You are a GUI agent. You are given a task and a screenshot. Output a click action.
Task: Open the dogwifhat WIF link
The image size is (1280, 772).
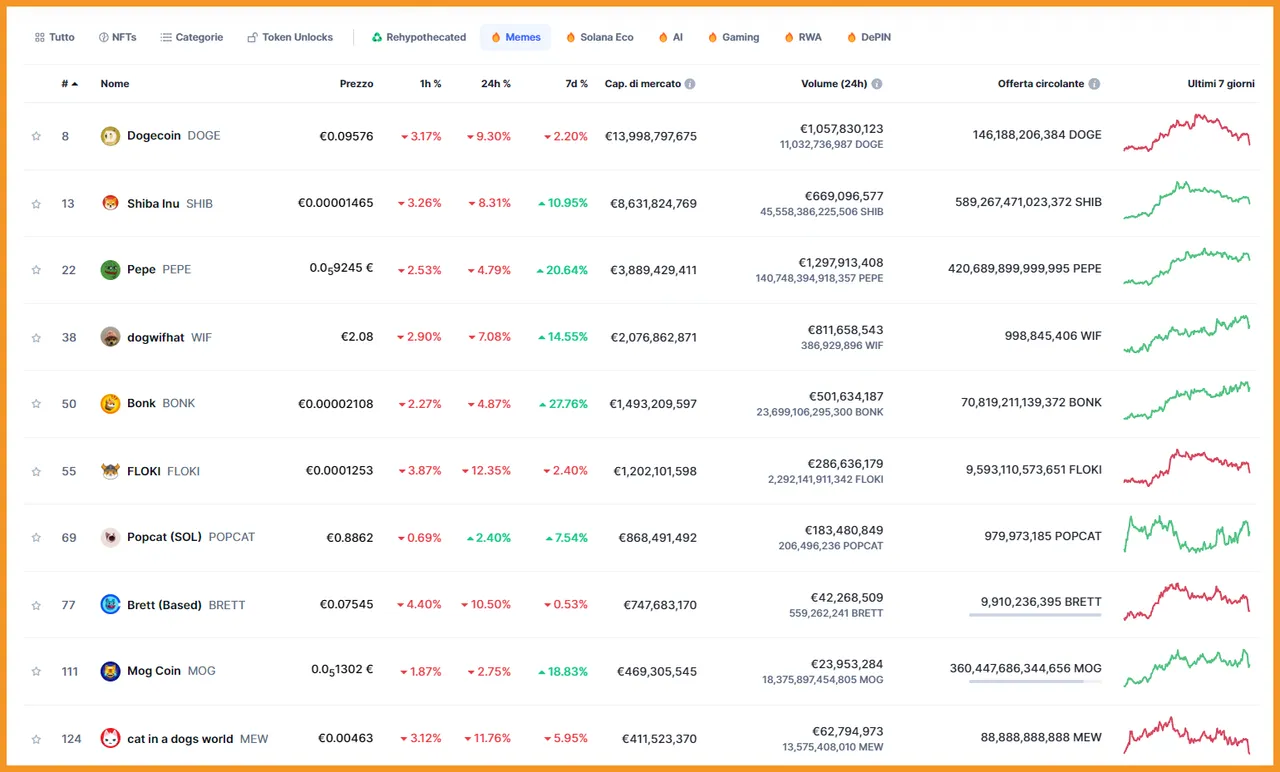169,337
